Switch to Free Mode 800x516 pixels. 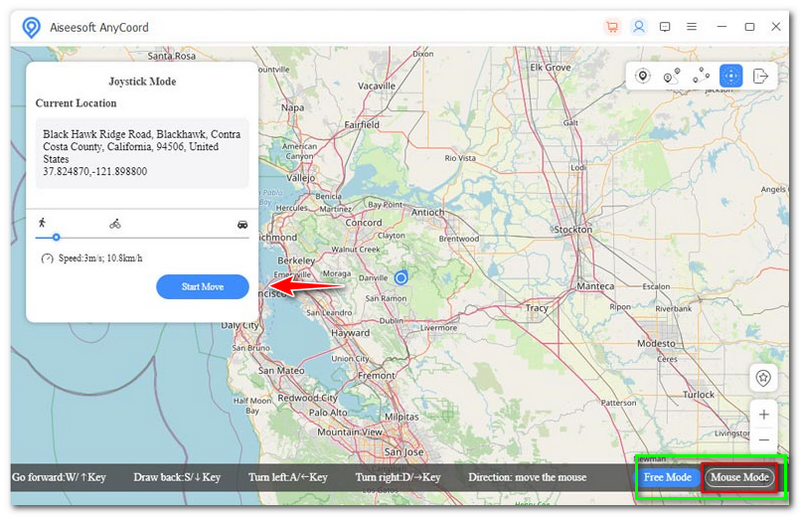[668, 478]
